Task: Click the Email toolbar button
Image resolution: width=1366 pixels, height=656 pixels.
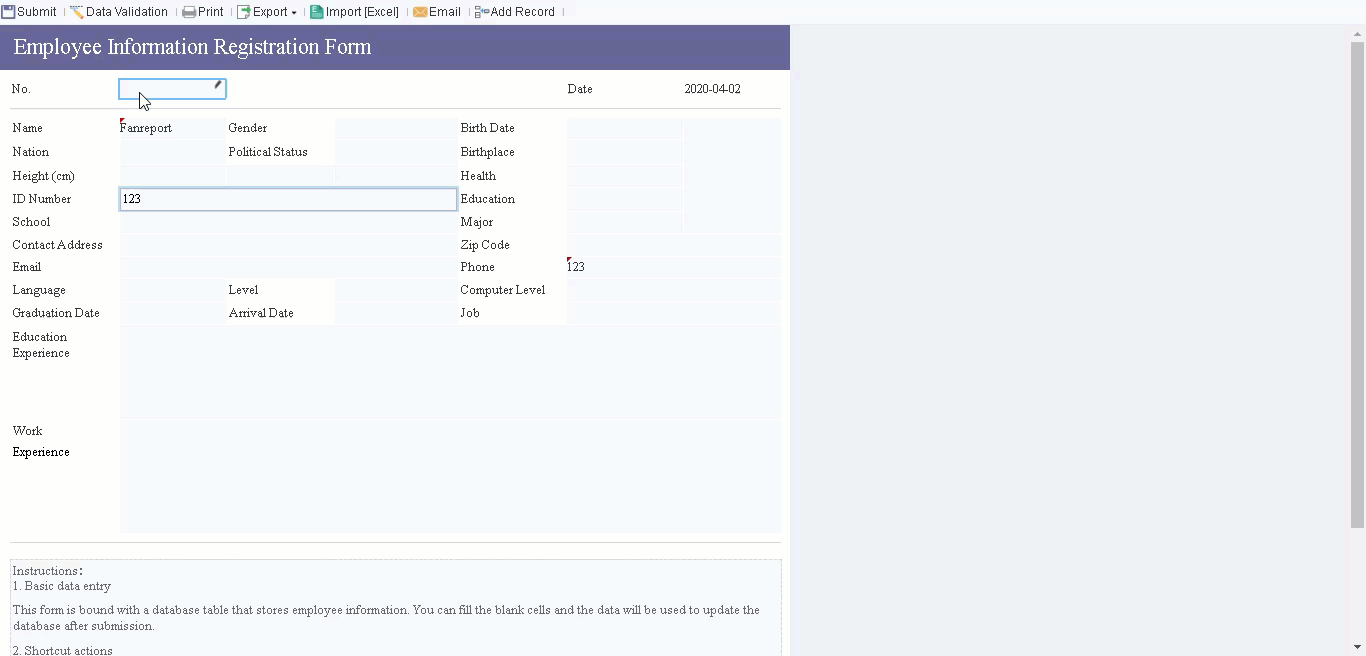Action: point(437,12)
